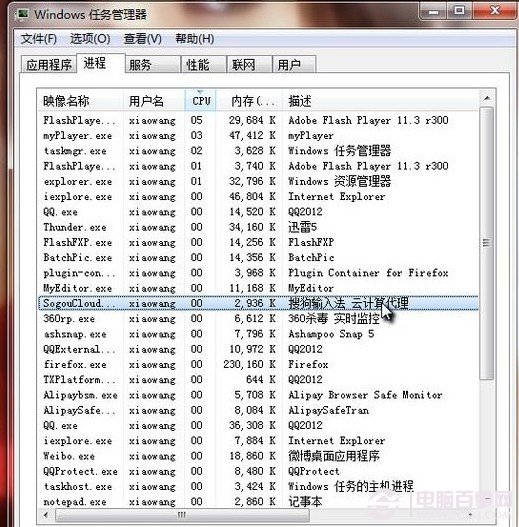The width and height of the screenshot is (519, 527).
Task: Click the FlashPlayer row using 29,684 K
Action: tap(258, 120)
